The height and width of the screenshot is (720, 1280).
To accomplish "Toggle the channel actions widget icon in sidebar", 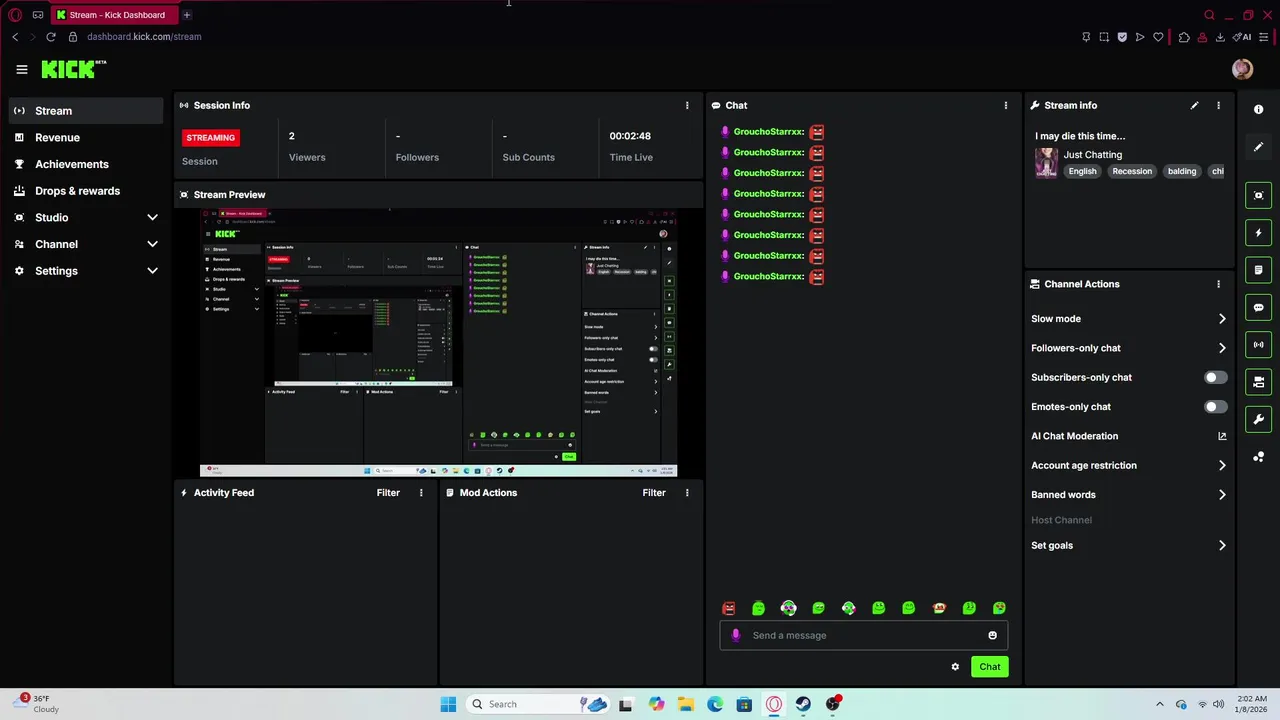I will pos(1259,382).
